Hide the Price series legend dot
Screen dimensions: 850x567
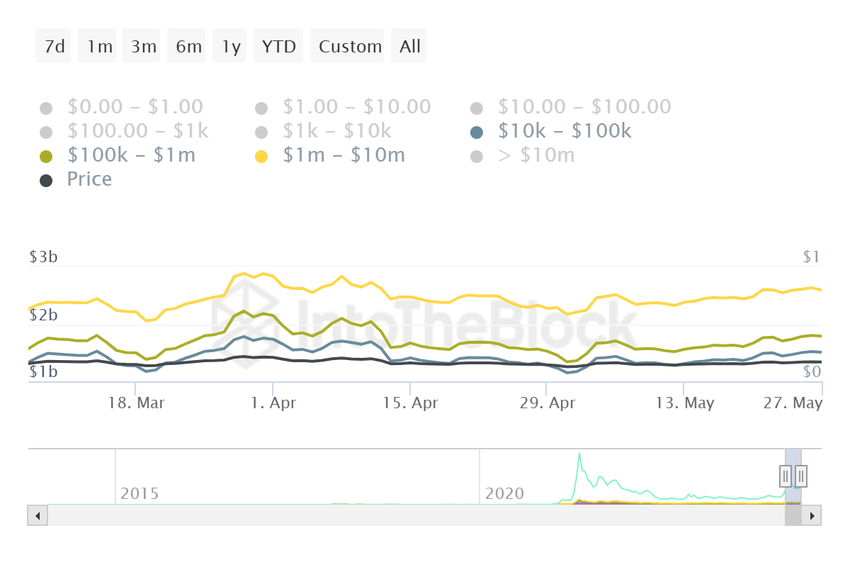tap(46, 181)
